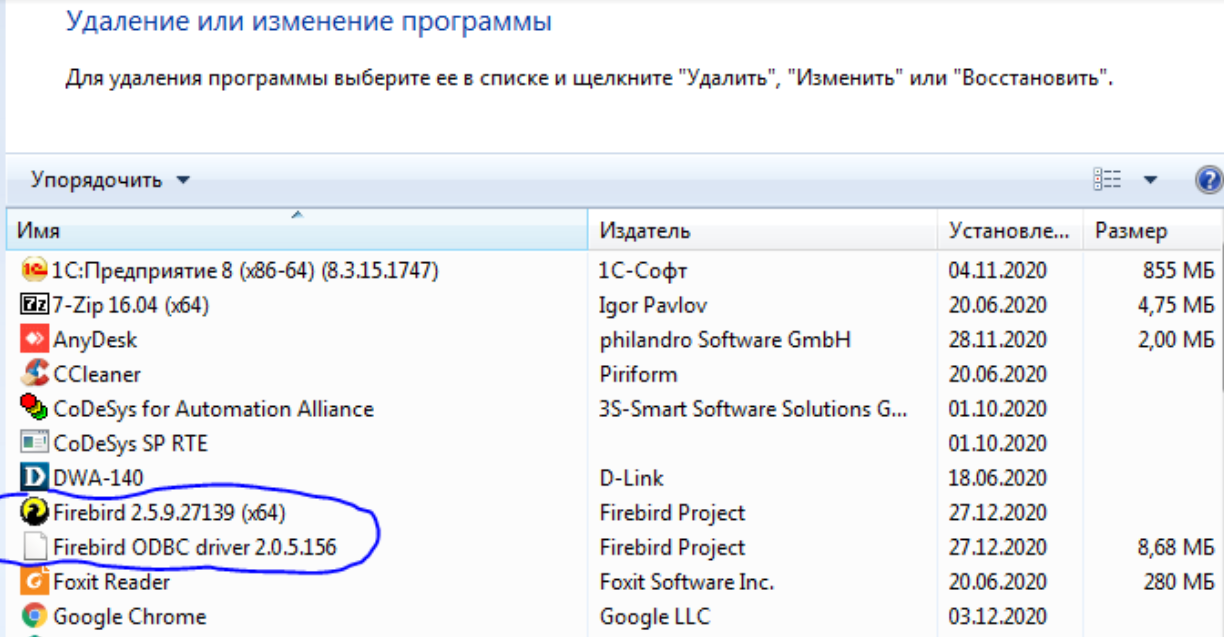Click the 7-Zip 16.04 icon

click(x=34, y=305)
